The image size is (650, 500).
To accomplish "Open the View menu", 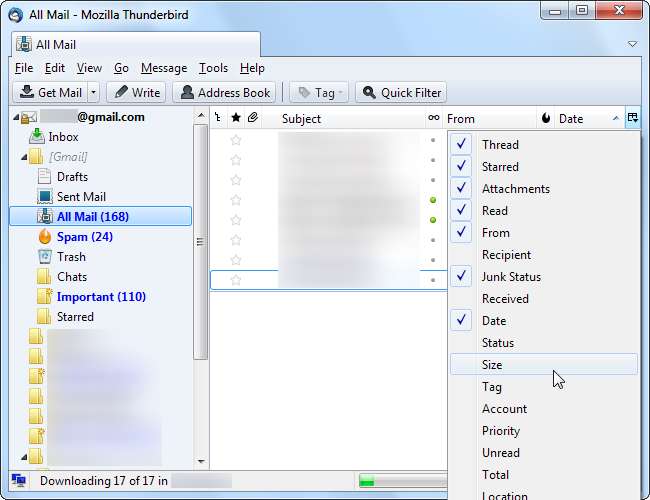I will click(89, 68).
